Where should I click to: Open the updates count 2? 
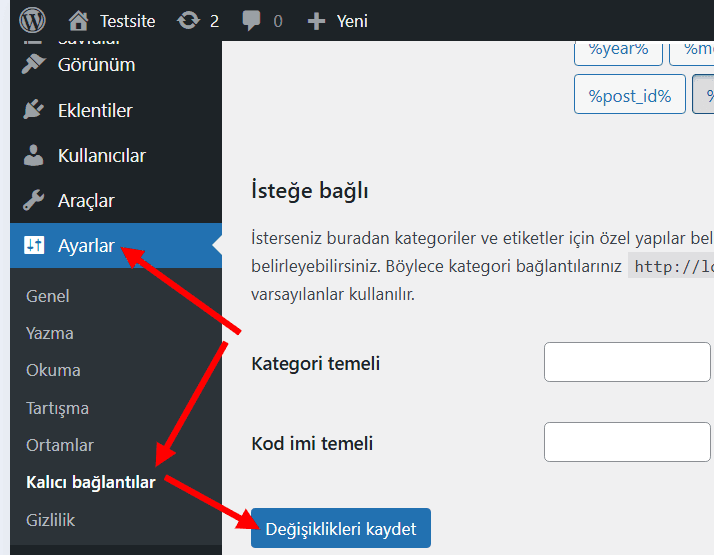(x=214, y=21)
